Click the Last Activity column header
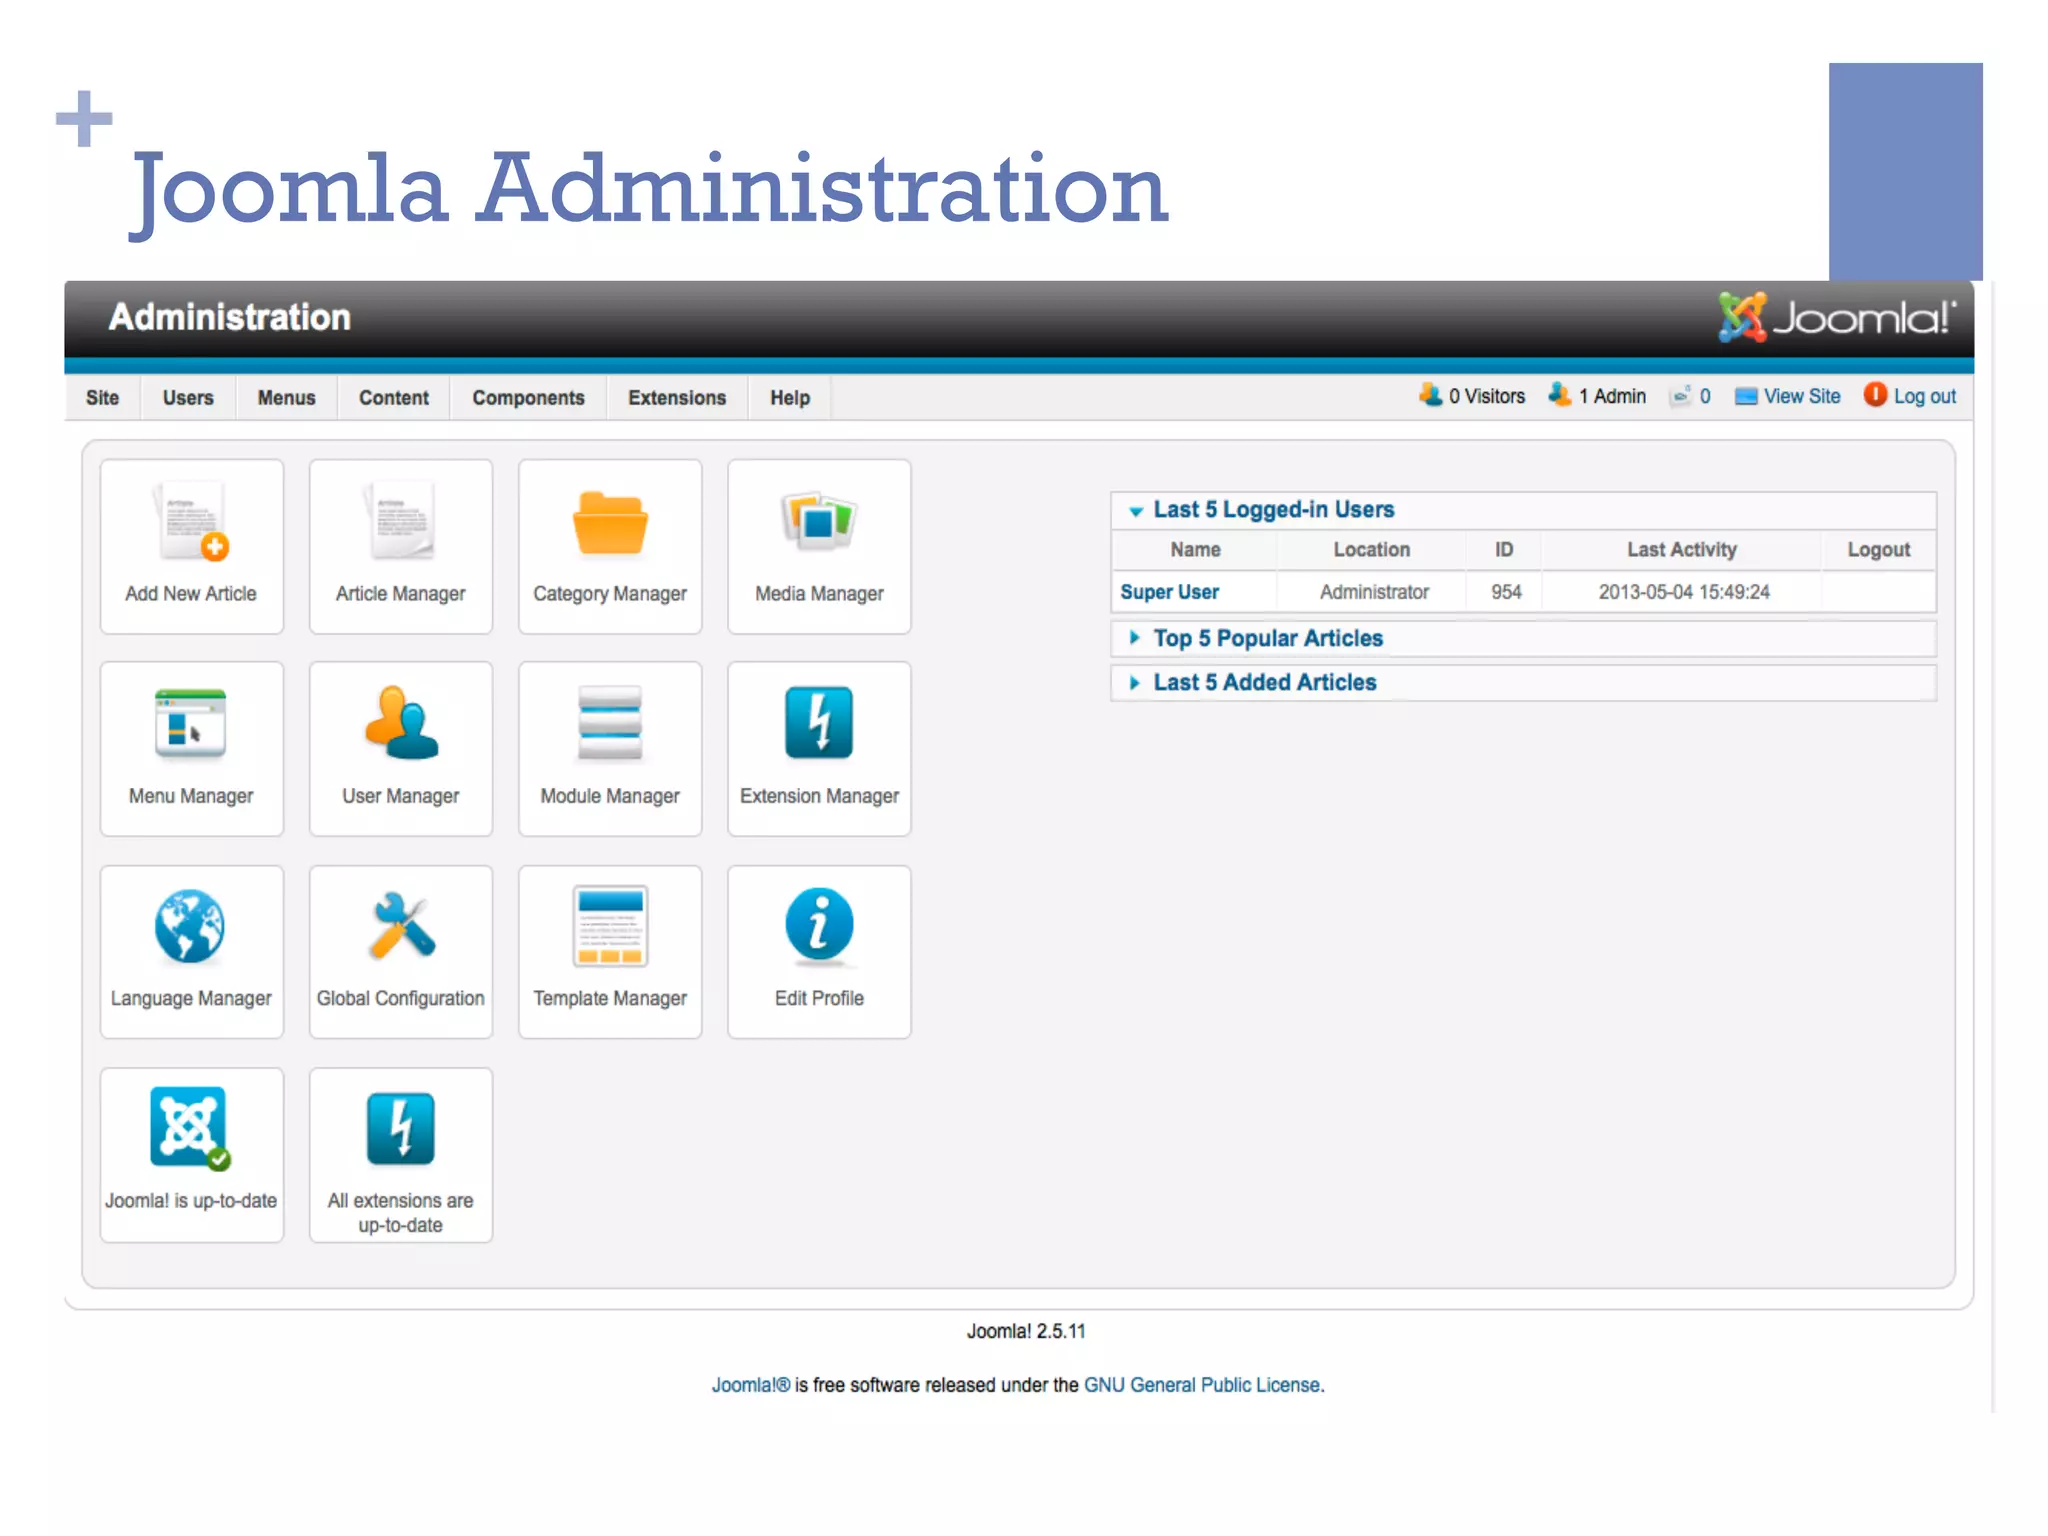Screen dimensions: 2048x1536 coord(1682,549)
